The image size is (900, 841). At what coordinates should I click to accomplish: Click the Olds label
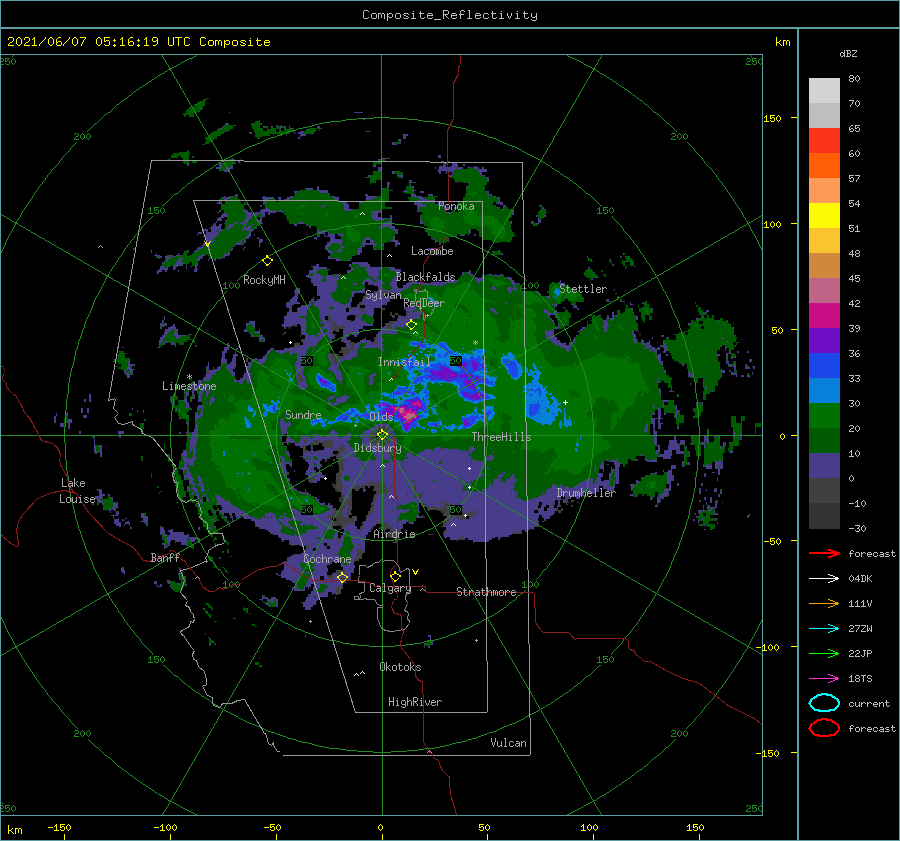381,417
